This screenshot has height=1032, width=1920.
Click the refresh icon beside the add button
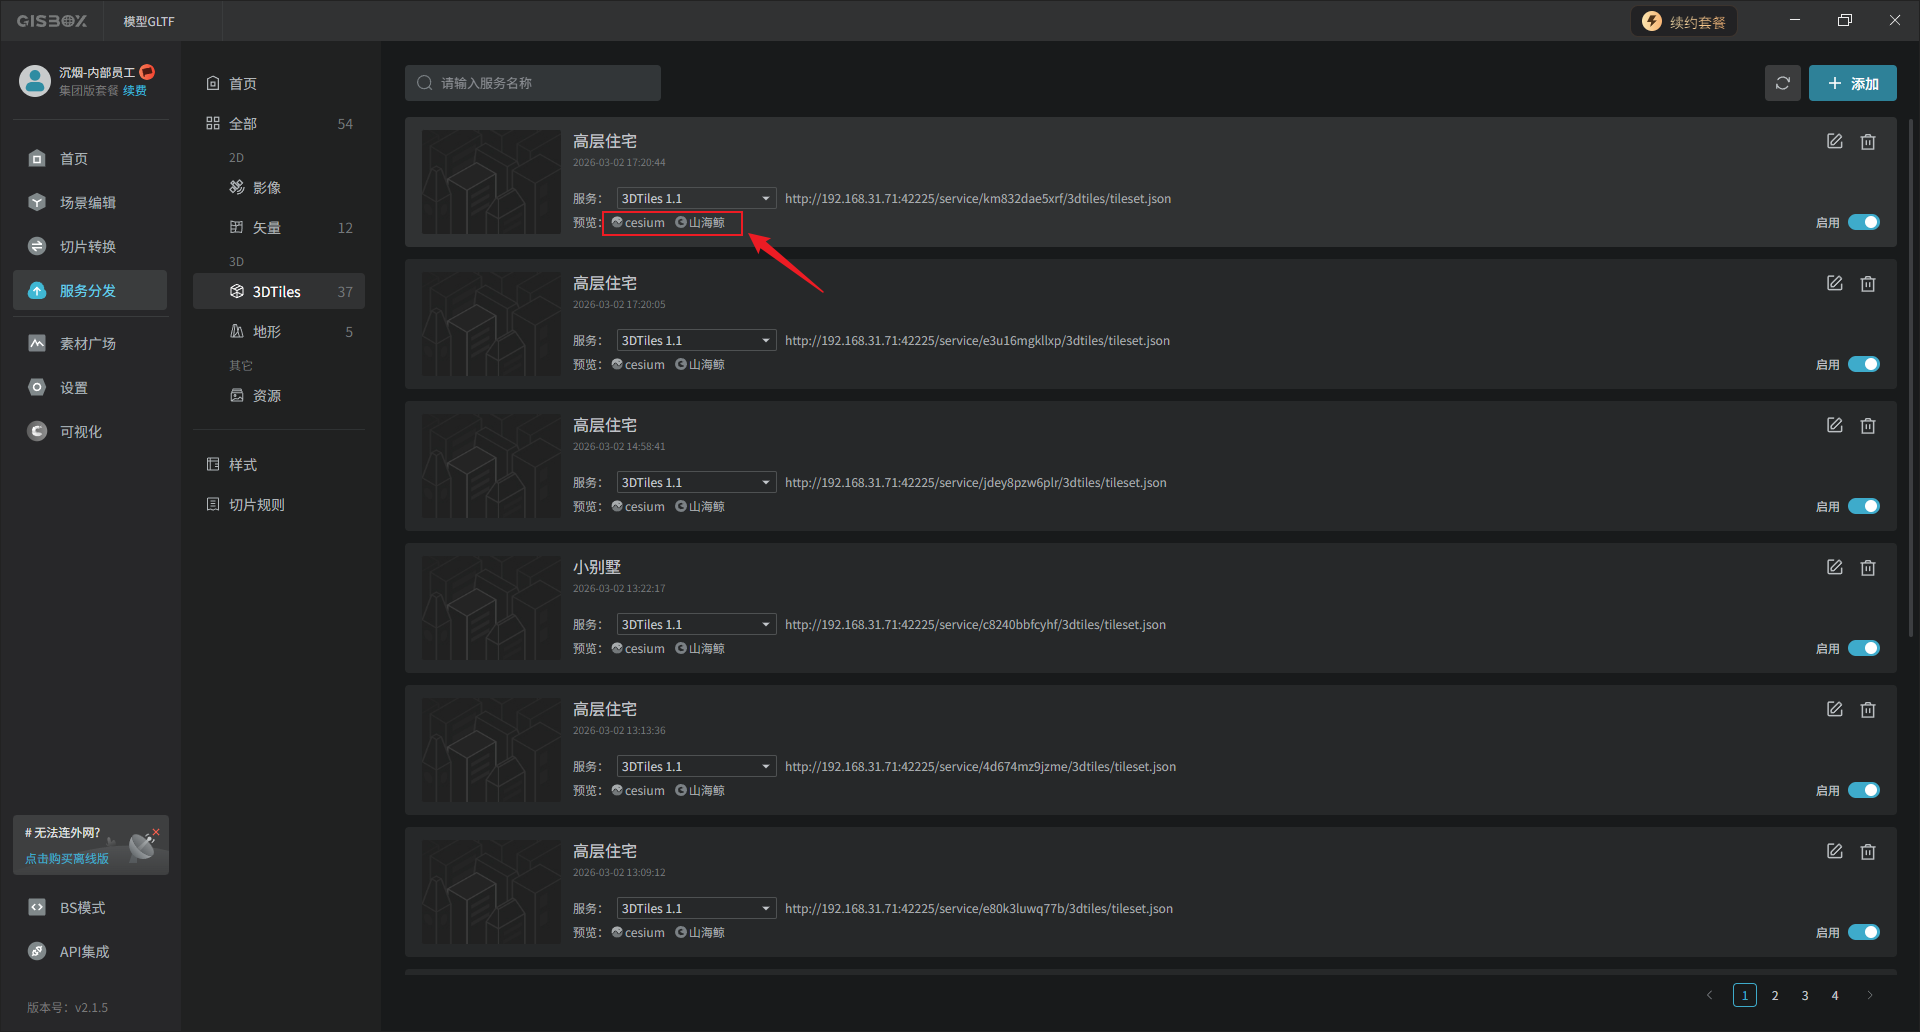[x=1782, y=83]
